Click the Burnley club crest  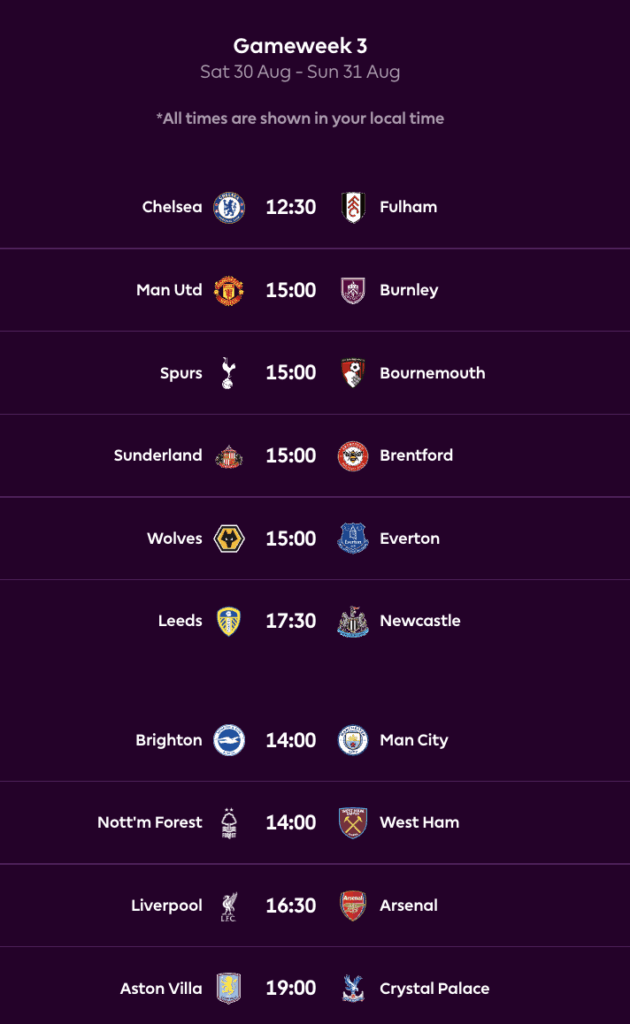coord(355,290)
